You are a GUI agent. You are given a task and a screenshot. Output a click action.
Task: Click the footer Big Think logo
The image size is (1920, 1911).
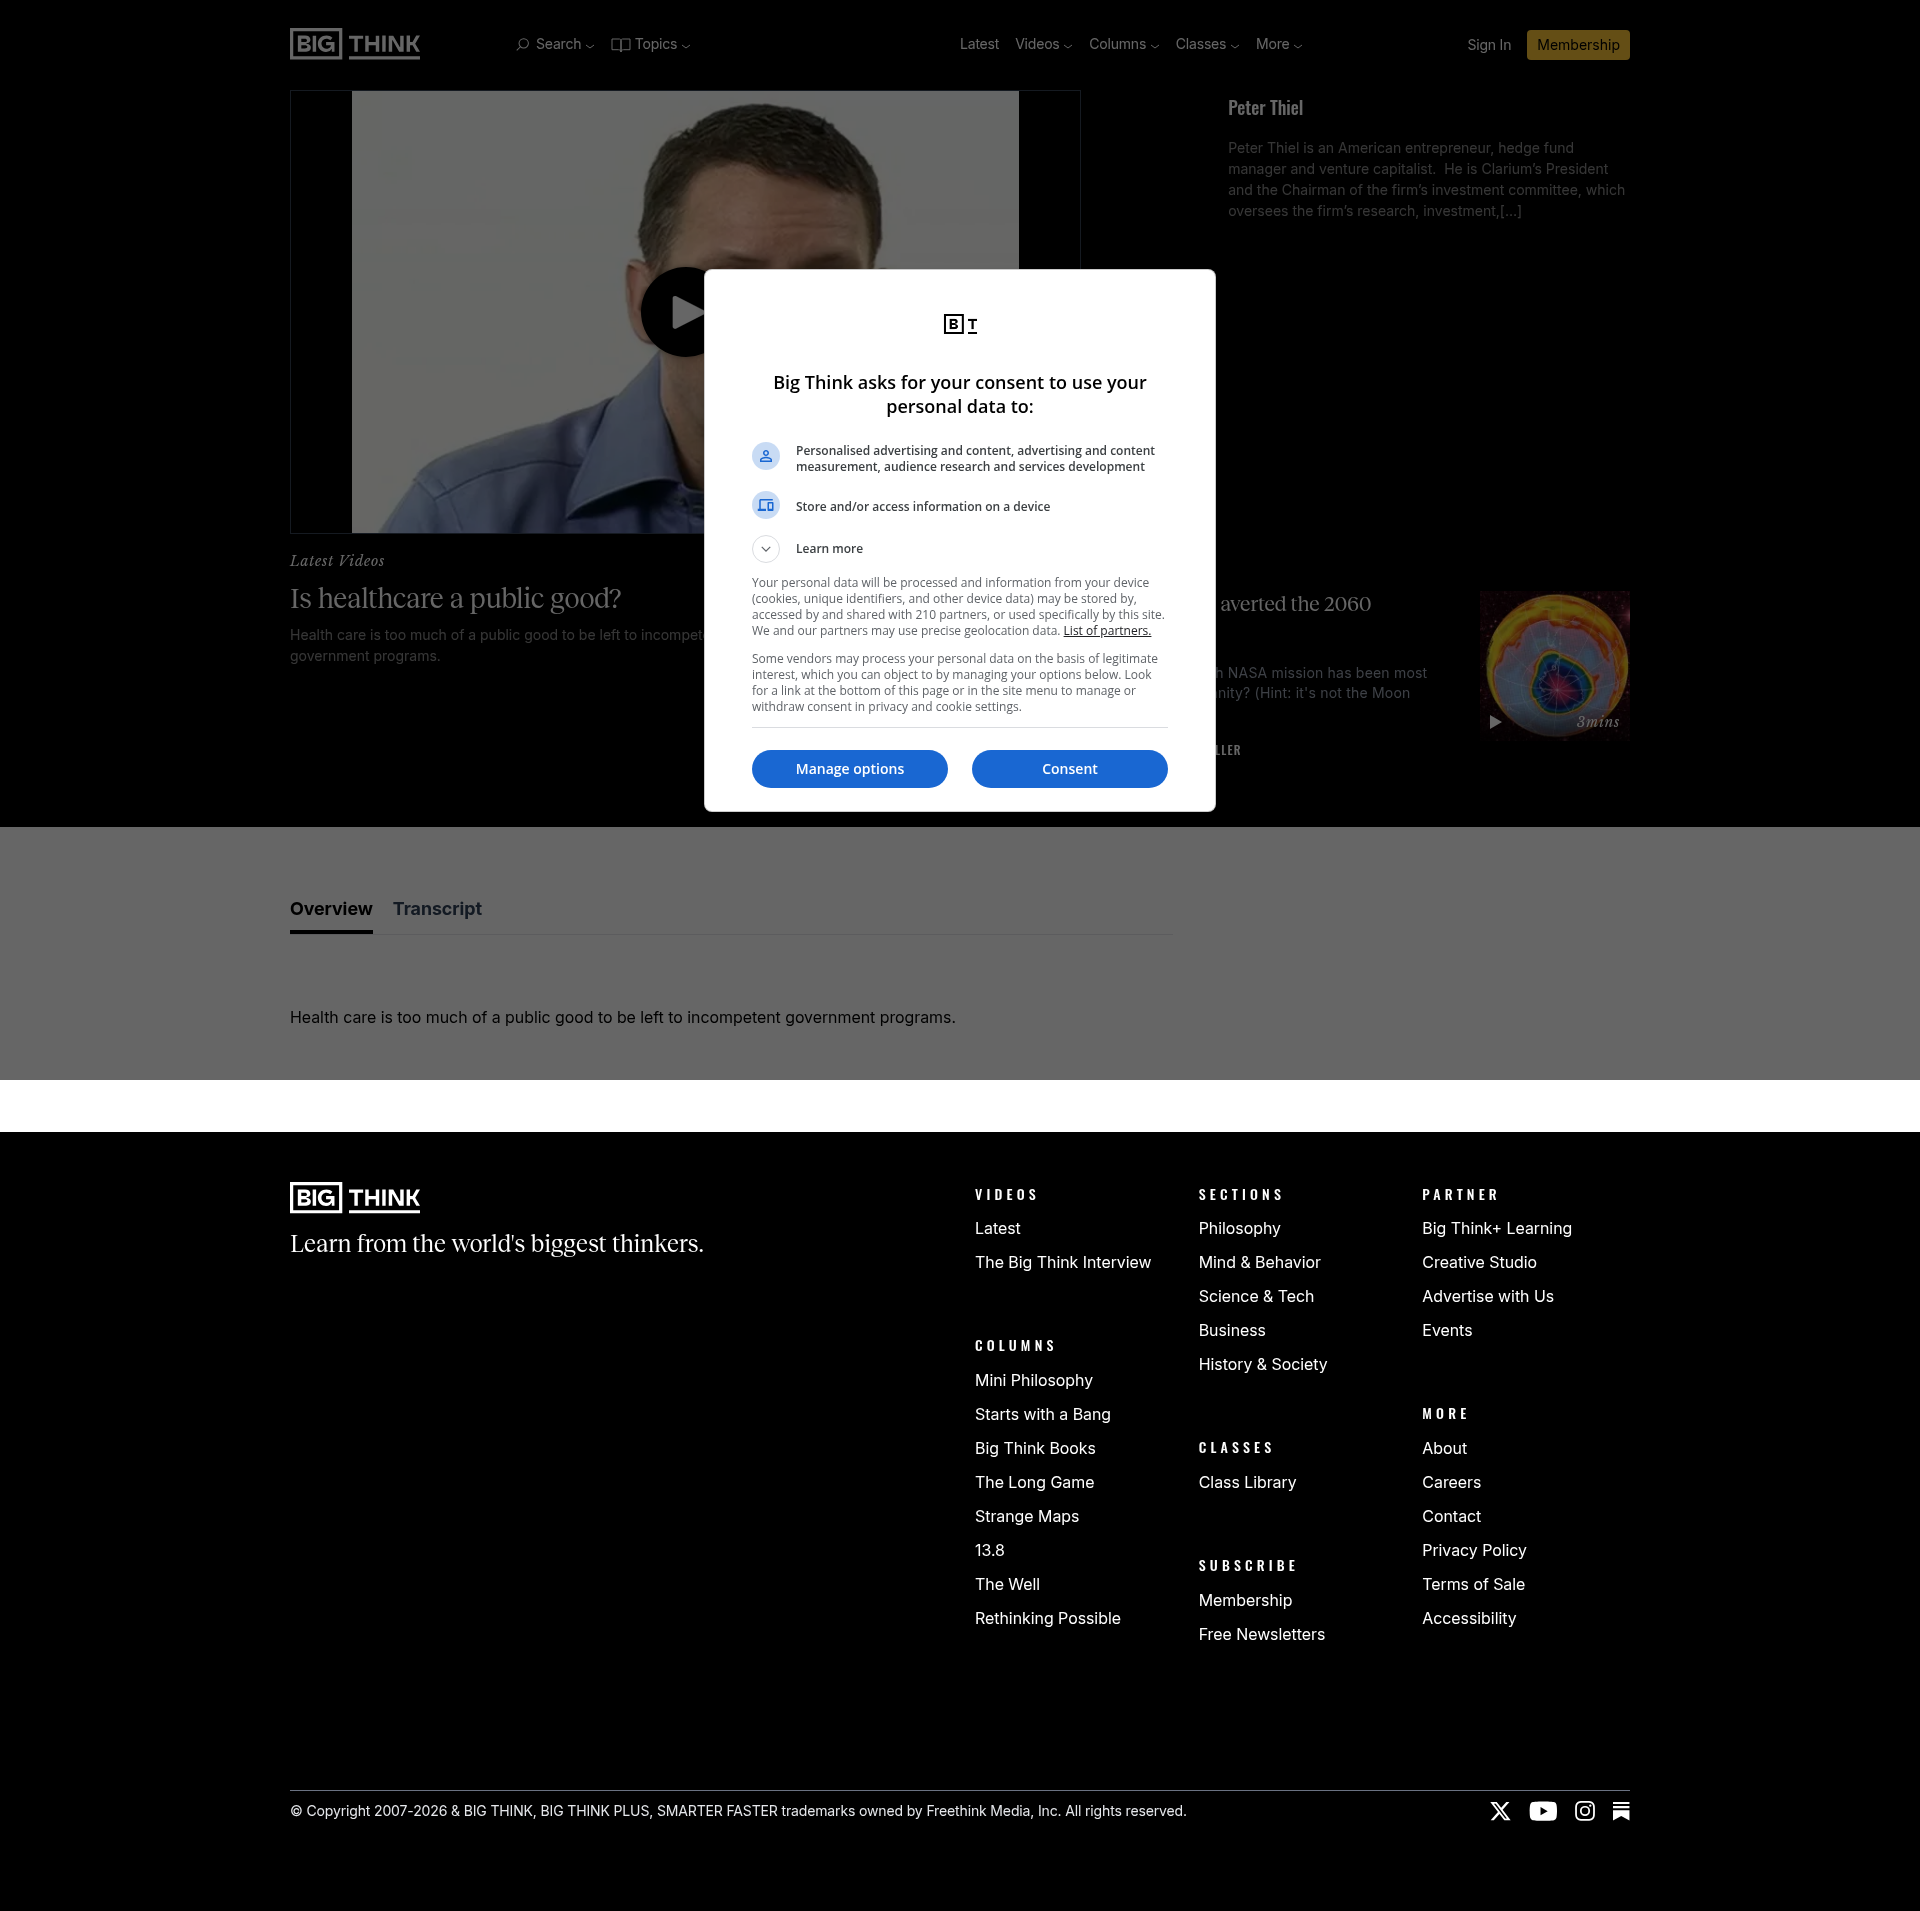(355, 1197)
